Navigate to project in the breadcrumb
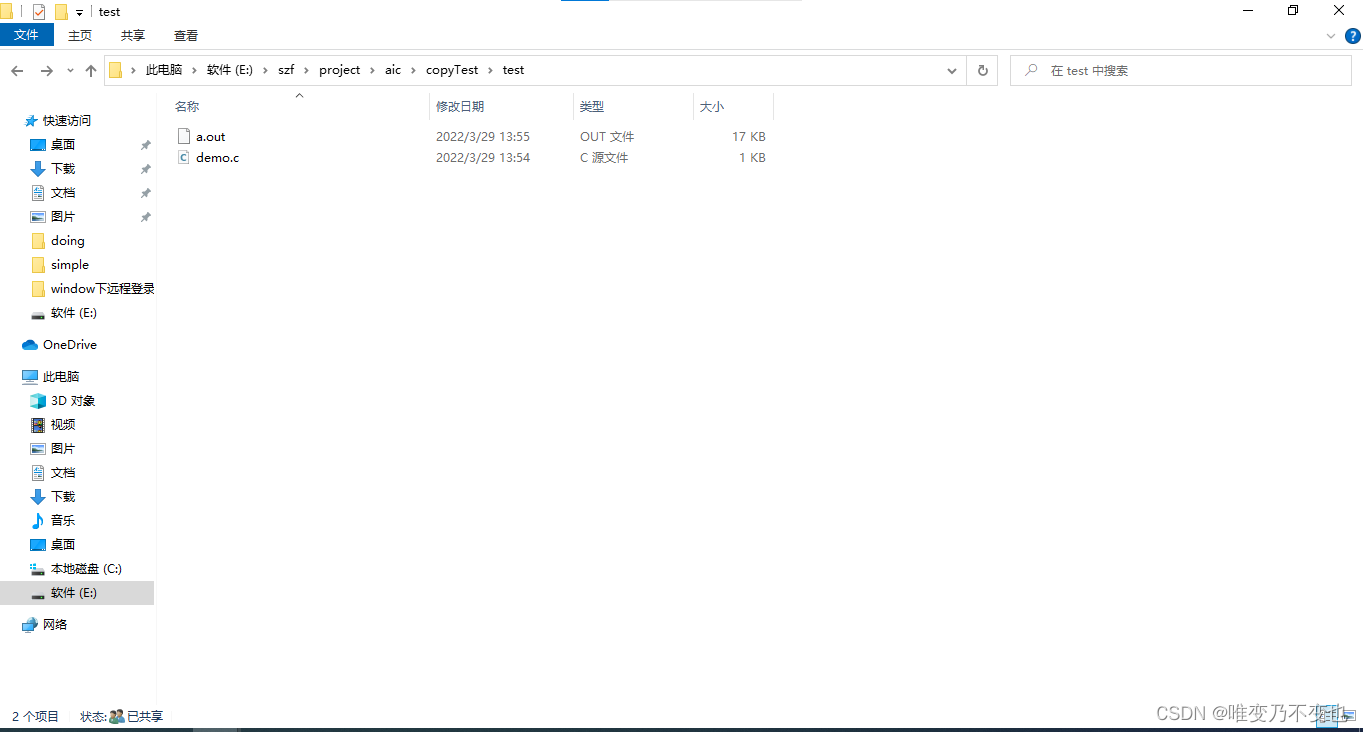 [340, 70]
